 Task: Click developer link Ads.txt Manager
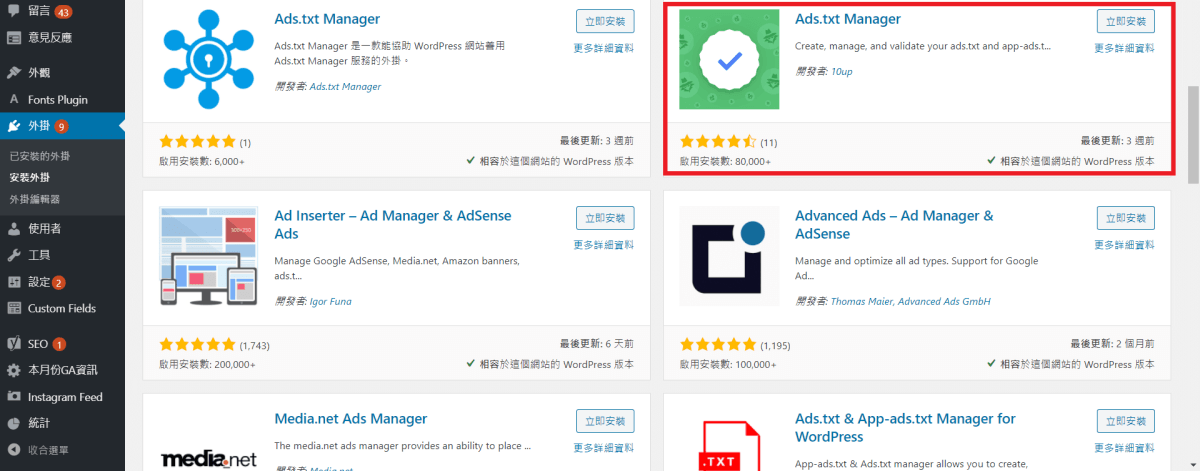345,87
